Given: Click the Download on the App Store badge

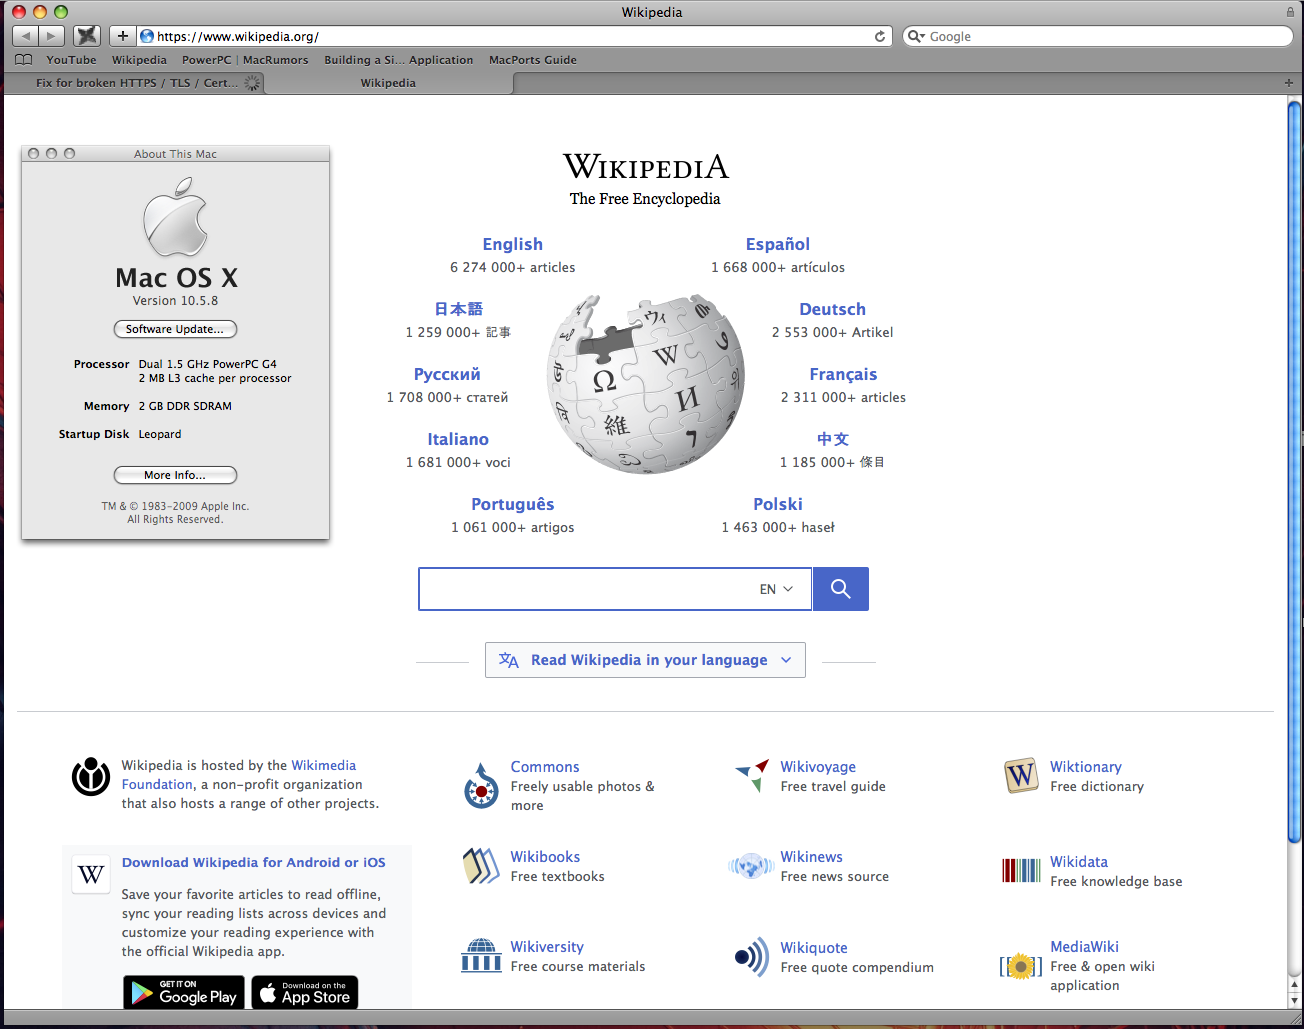Looking at the screenshot, I should (x=305, y=992).
